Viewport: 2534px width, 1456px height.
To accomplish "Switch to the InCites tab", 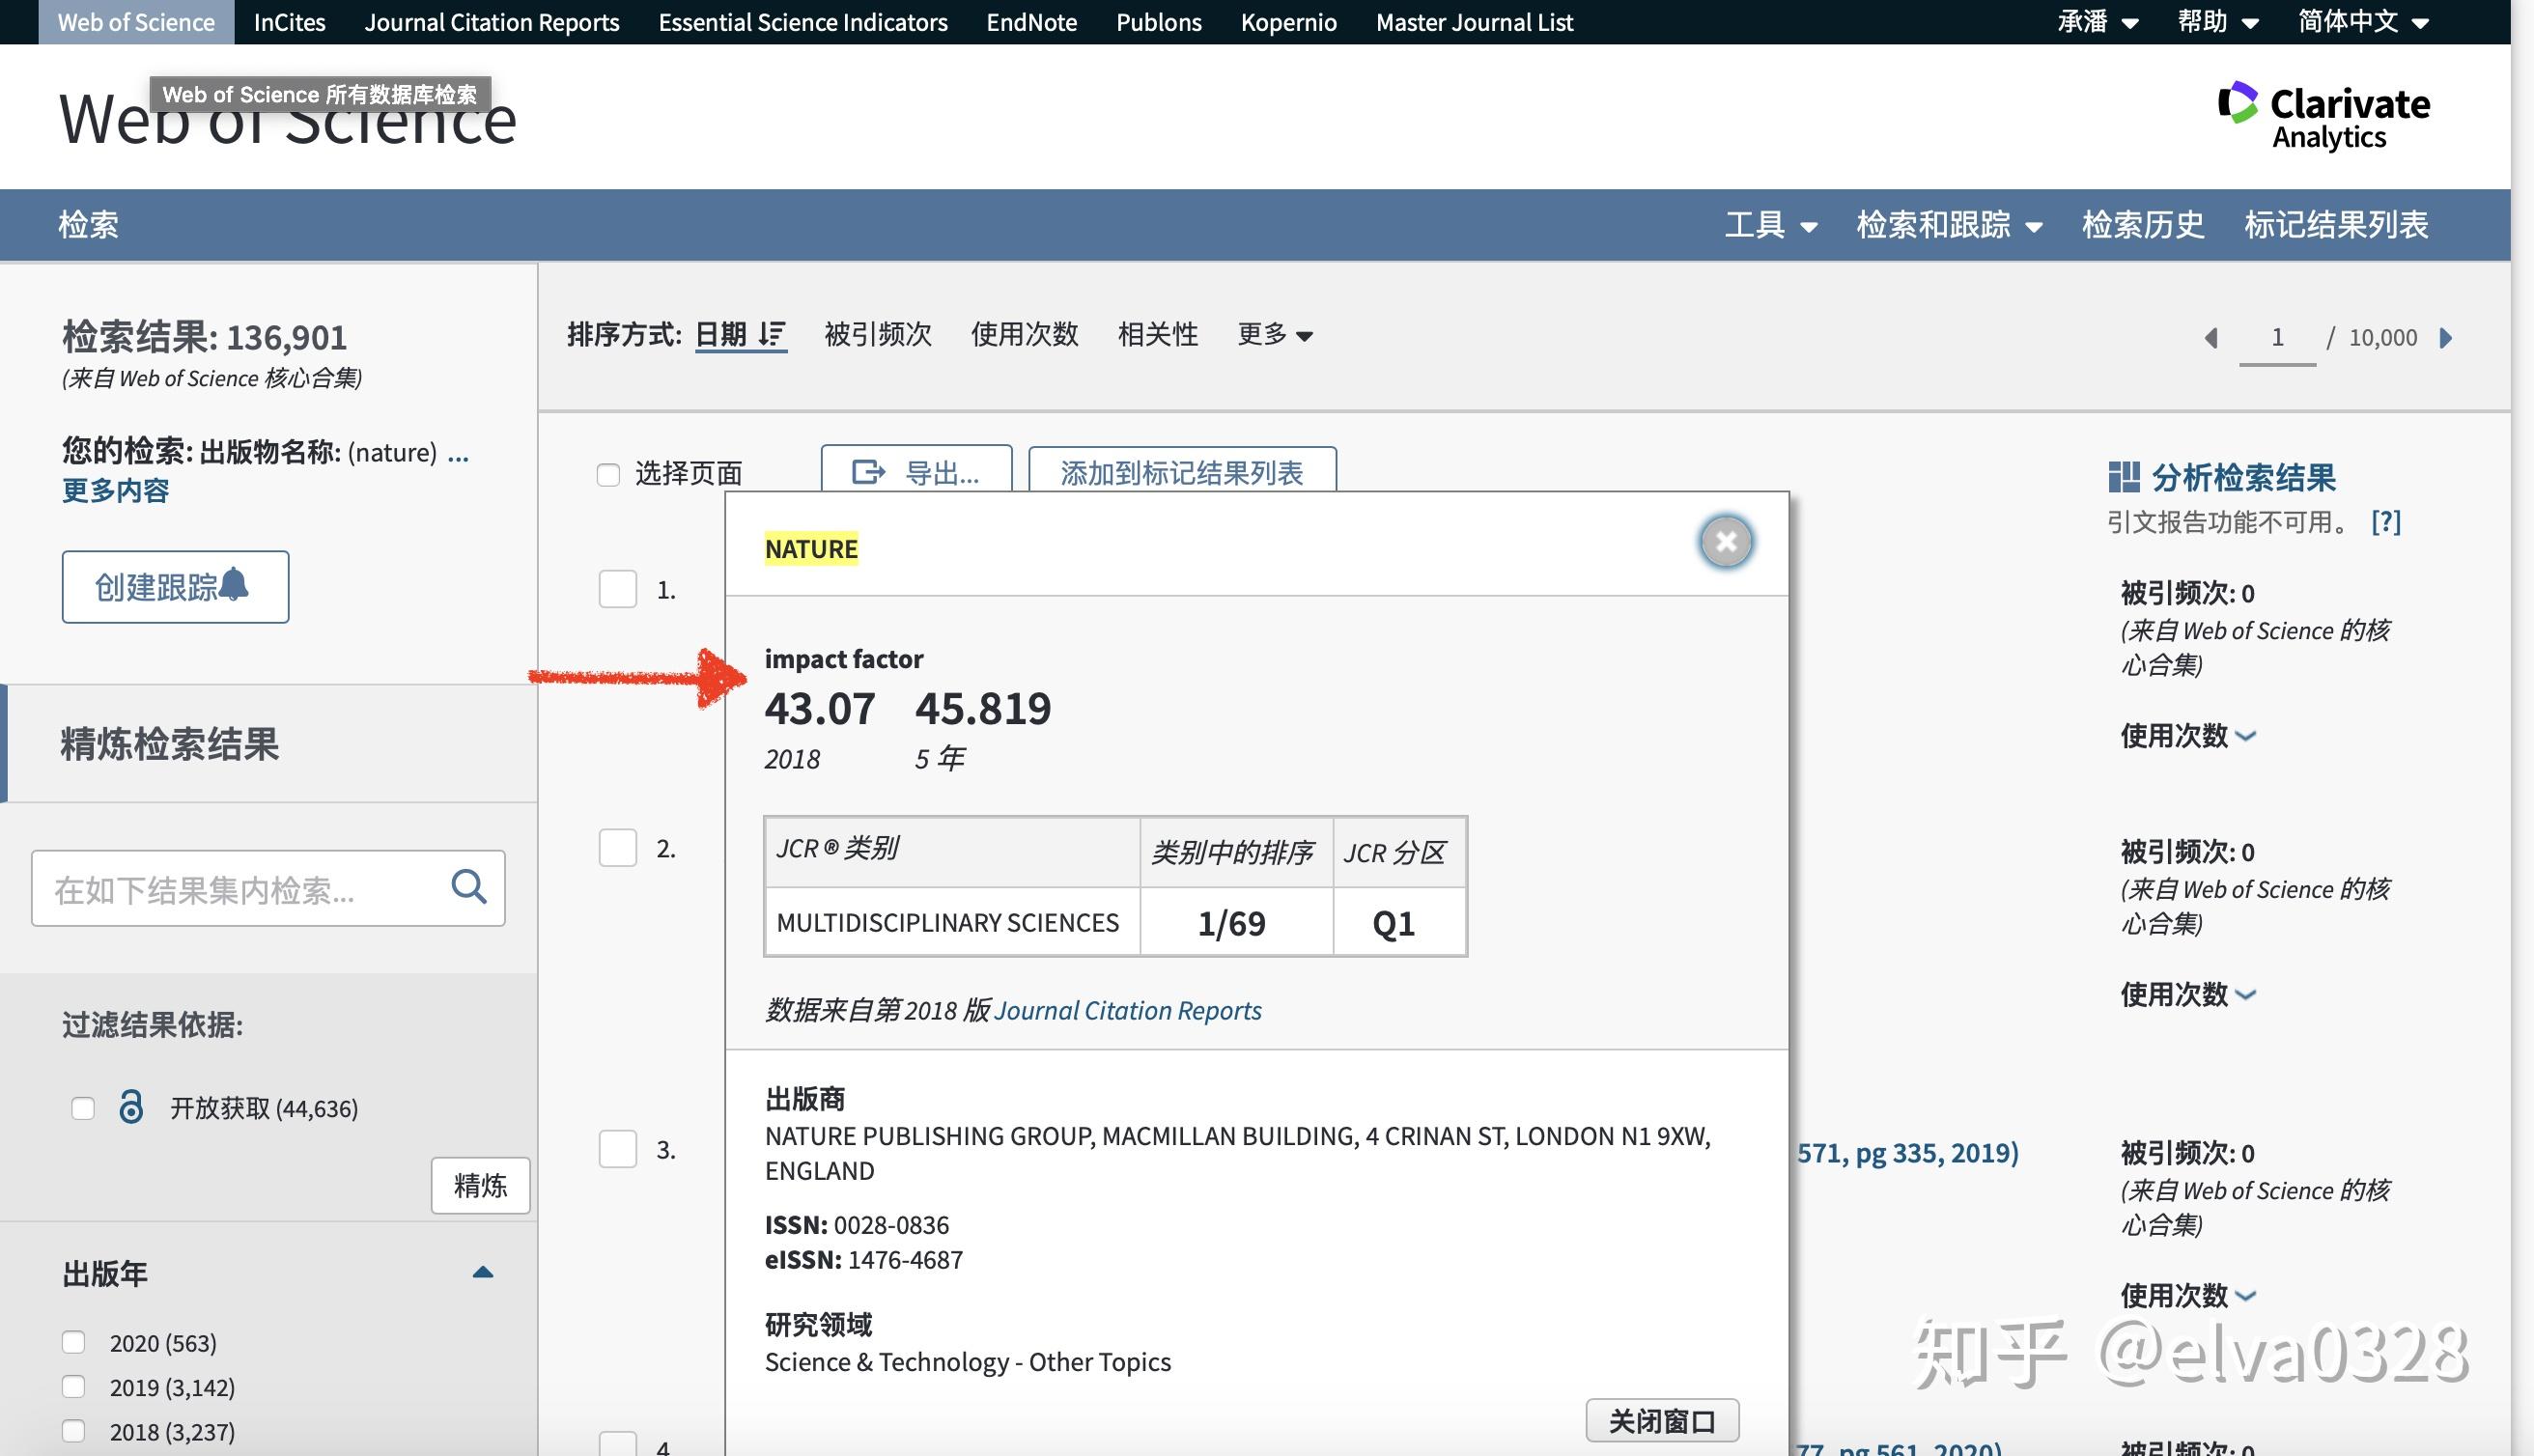I will [289, 22].
